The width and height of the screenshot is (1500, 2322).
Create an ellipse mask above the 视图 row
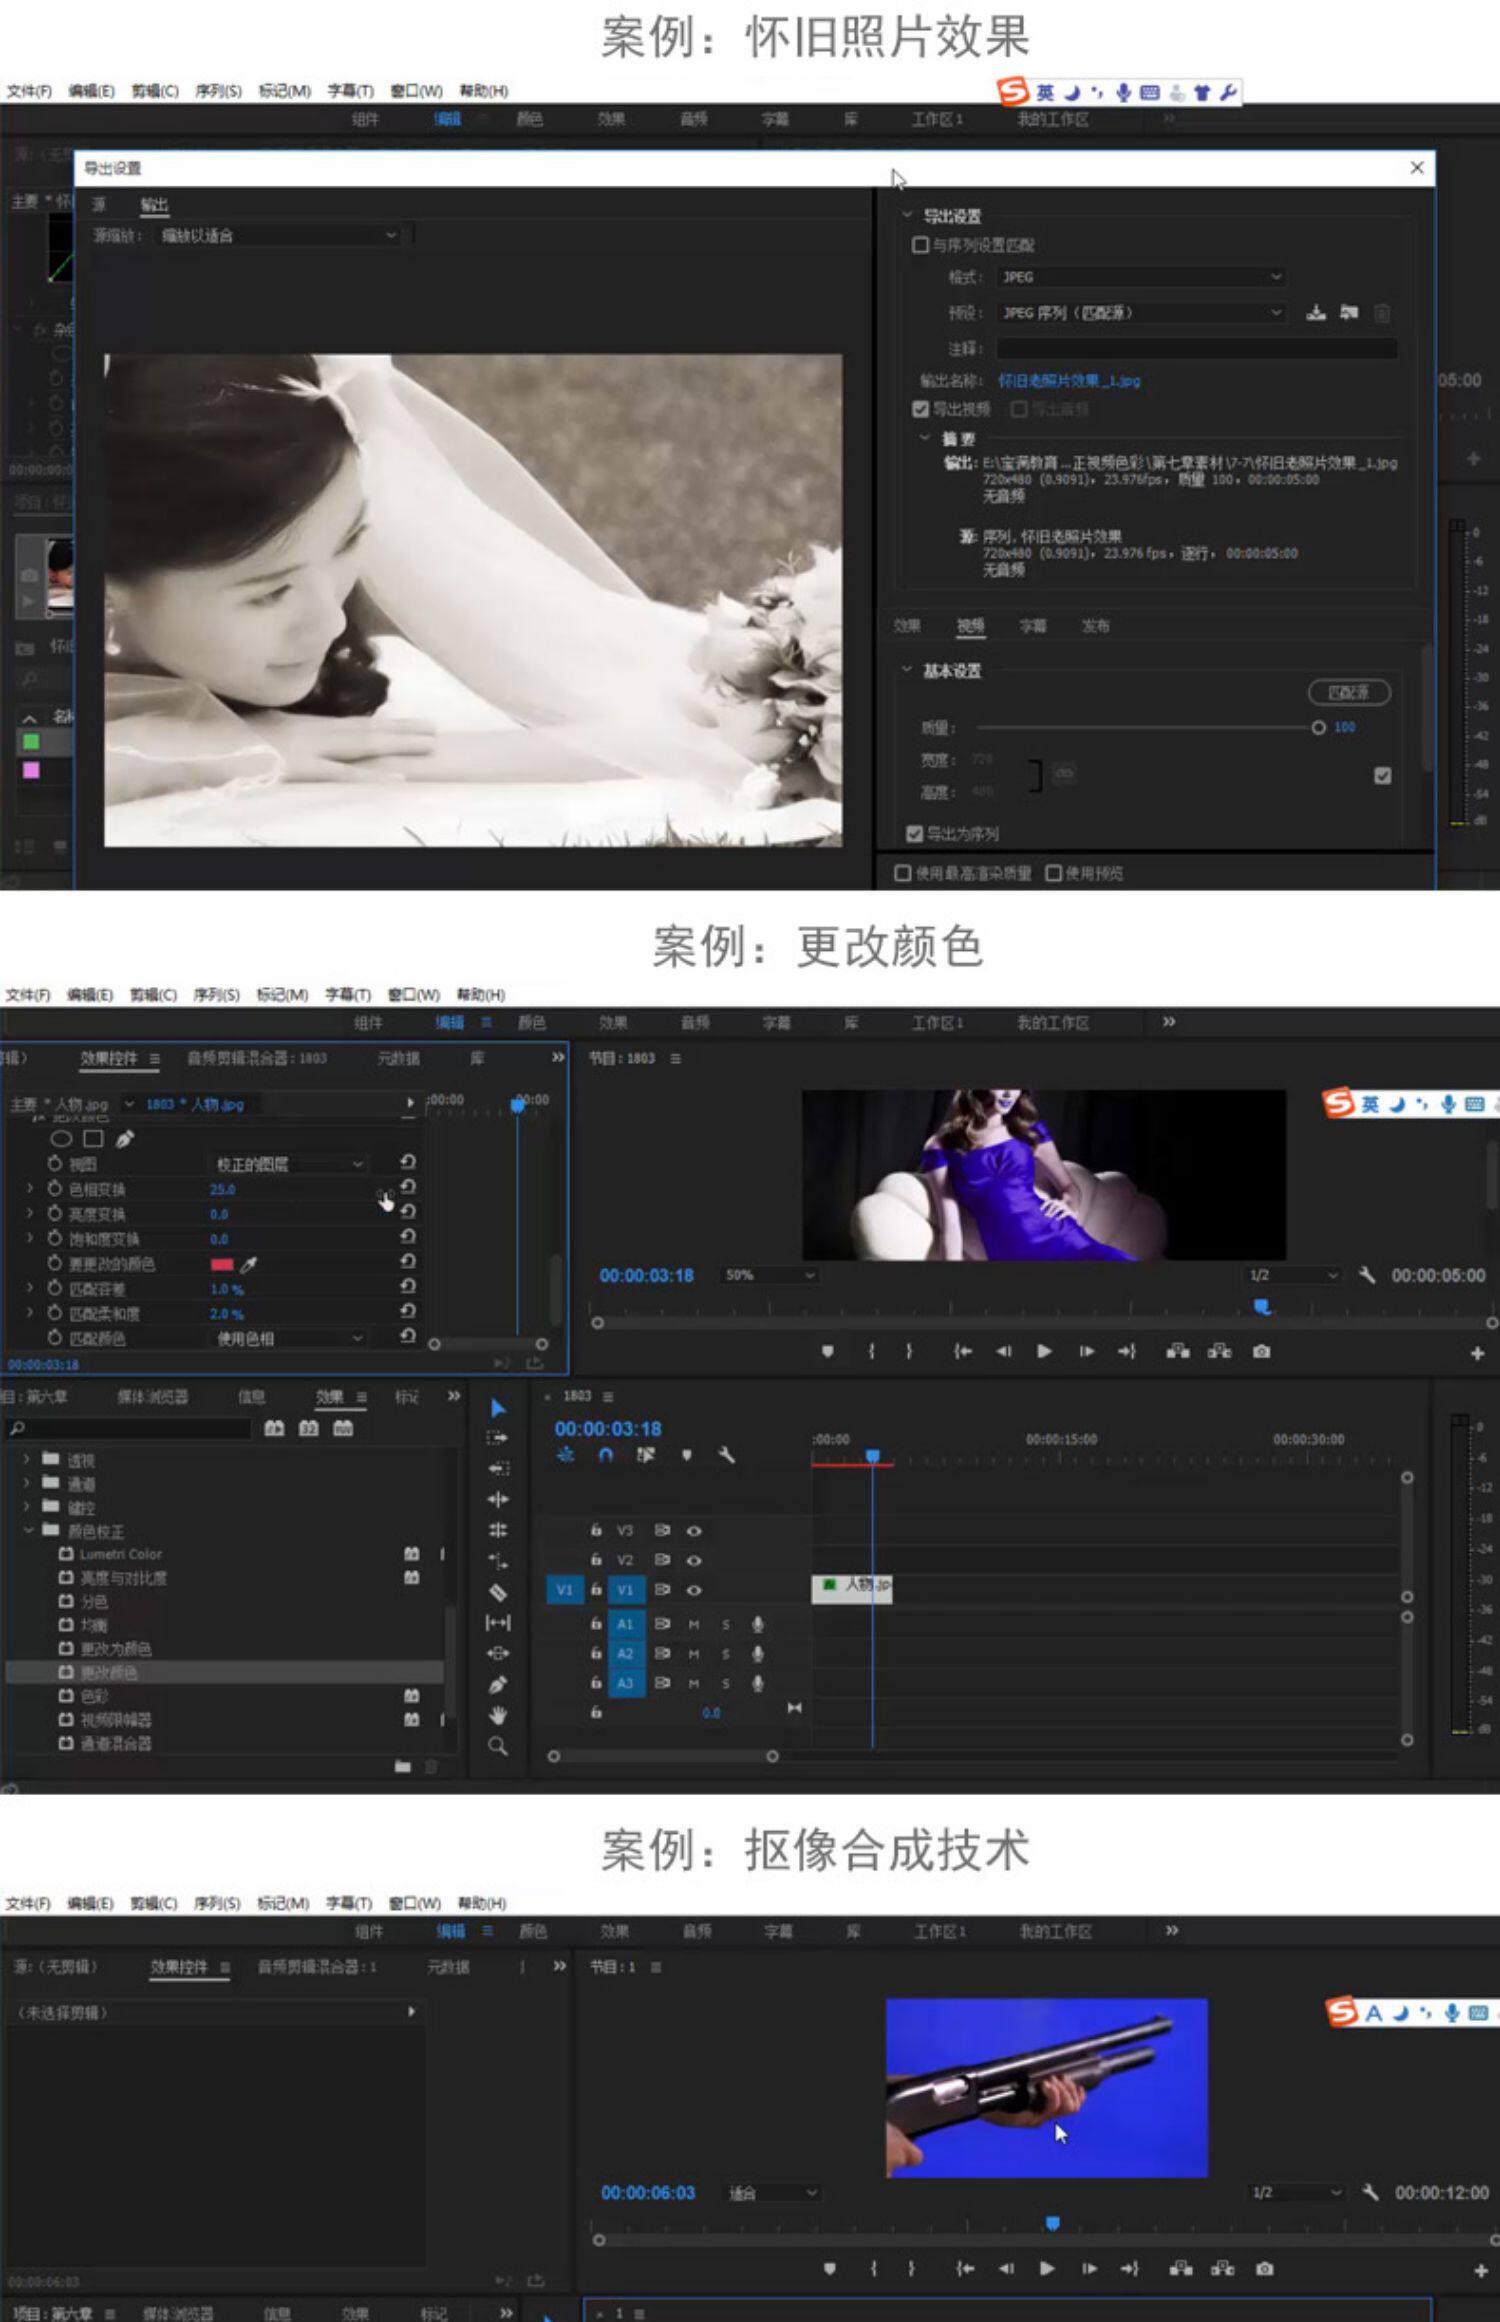click(61, 1138)
